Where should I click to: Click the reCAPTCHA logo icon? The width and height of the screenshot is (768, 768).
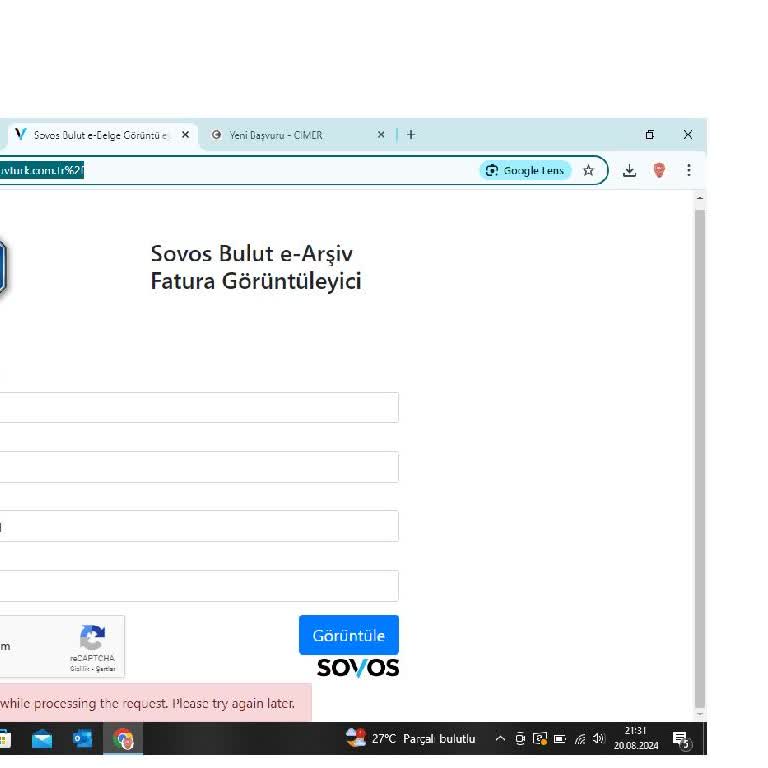tap(93, 637)
